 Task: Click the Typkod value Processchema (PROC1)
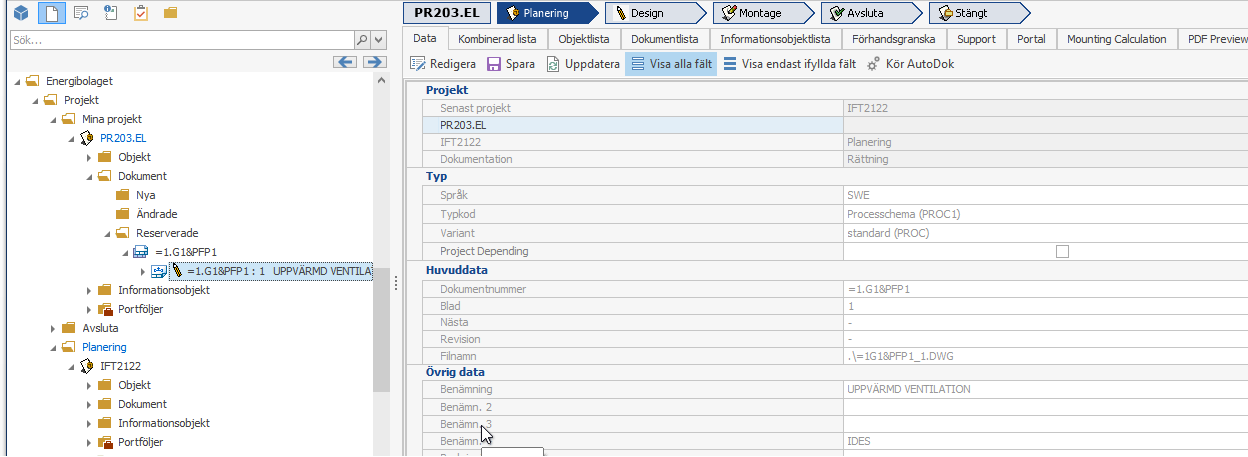(x=904, y=214)
